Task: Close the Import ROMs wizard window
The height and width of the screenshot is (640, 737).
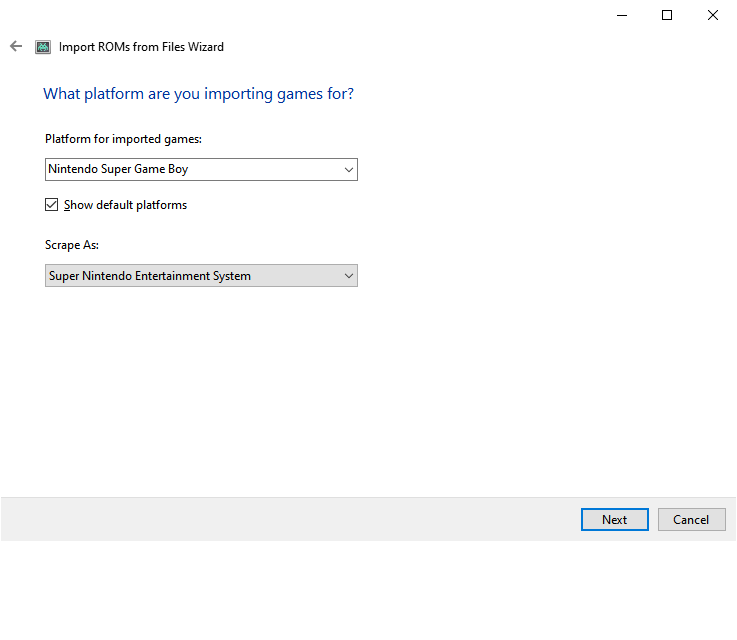Action: click(x=713, y=16)
